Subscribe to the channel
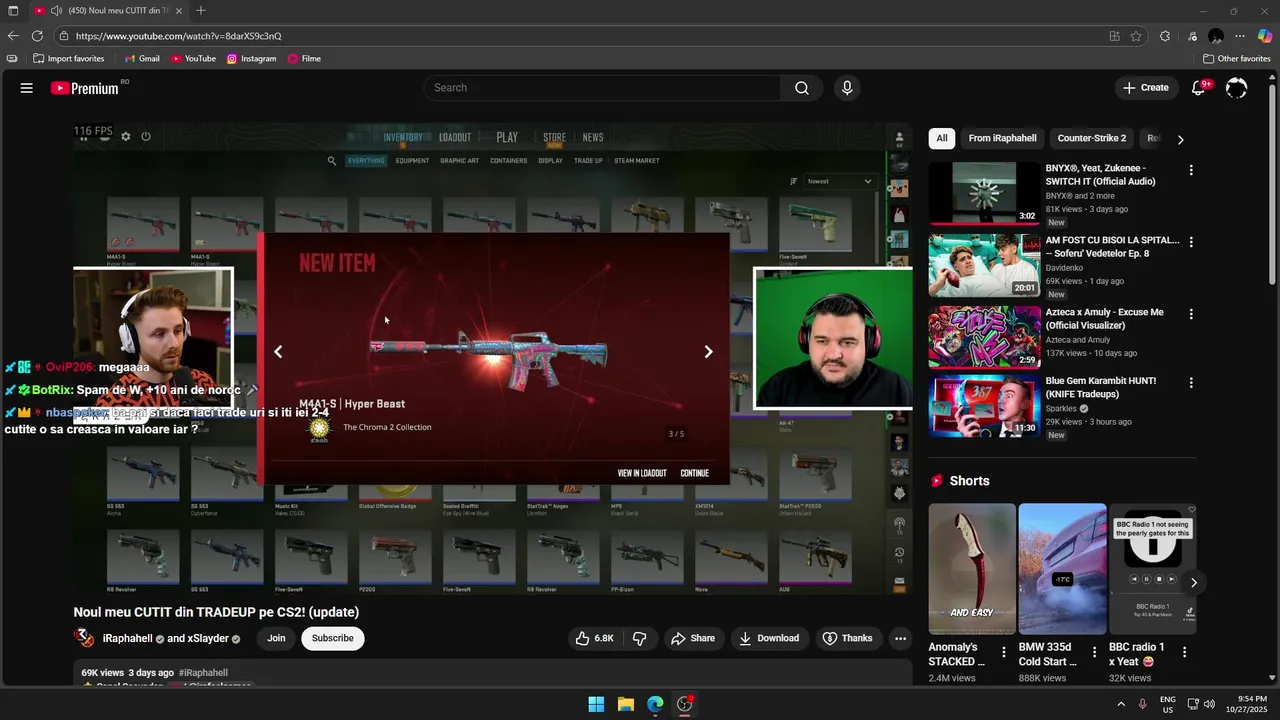Image resolution: width=1280 pixels, height=720 pixels. pyautogui.click(x=333, y=638)
